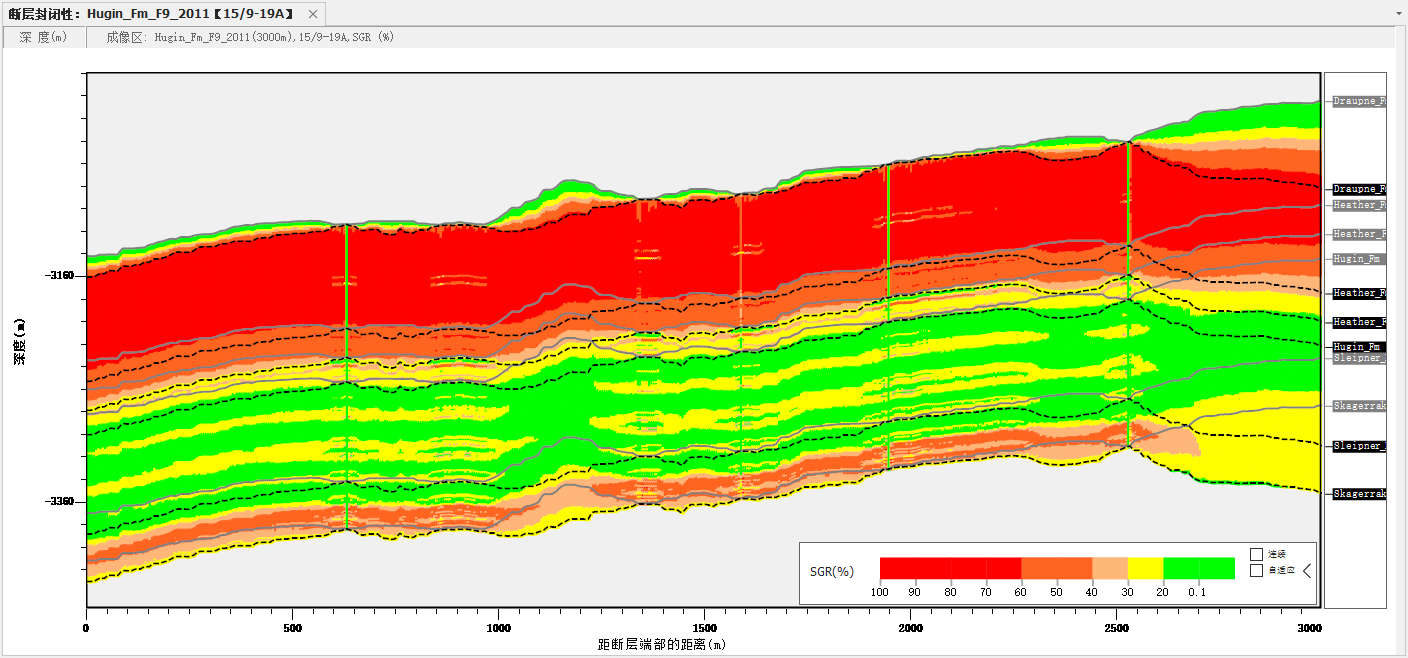Click the 距断层端部的距离(m) axis title

tap(662, 645)
